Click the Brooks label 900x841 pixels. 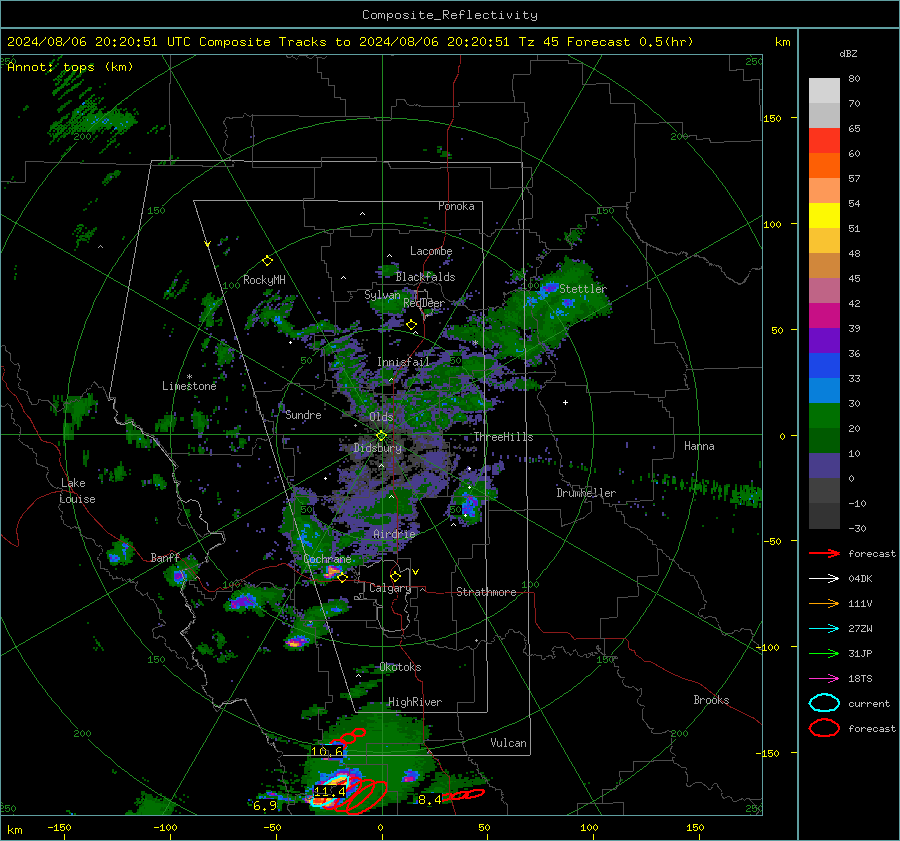point(711,700)
